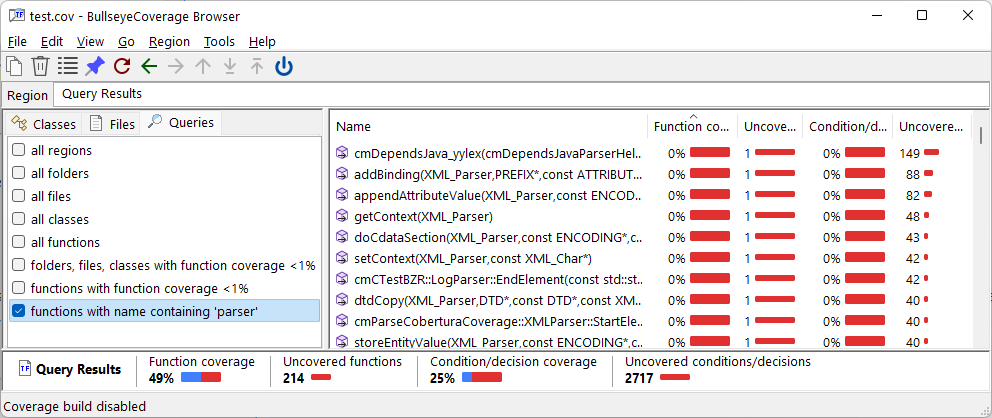Click the cmDependsJava_yylex function icon
Image resolution: width=992 pixels, height=418 pixels.
coord(342,153)
